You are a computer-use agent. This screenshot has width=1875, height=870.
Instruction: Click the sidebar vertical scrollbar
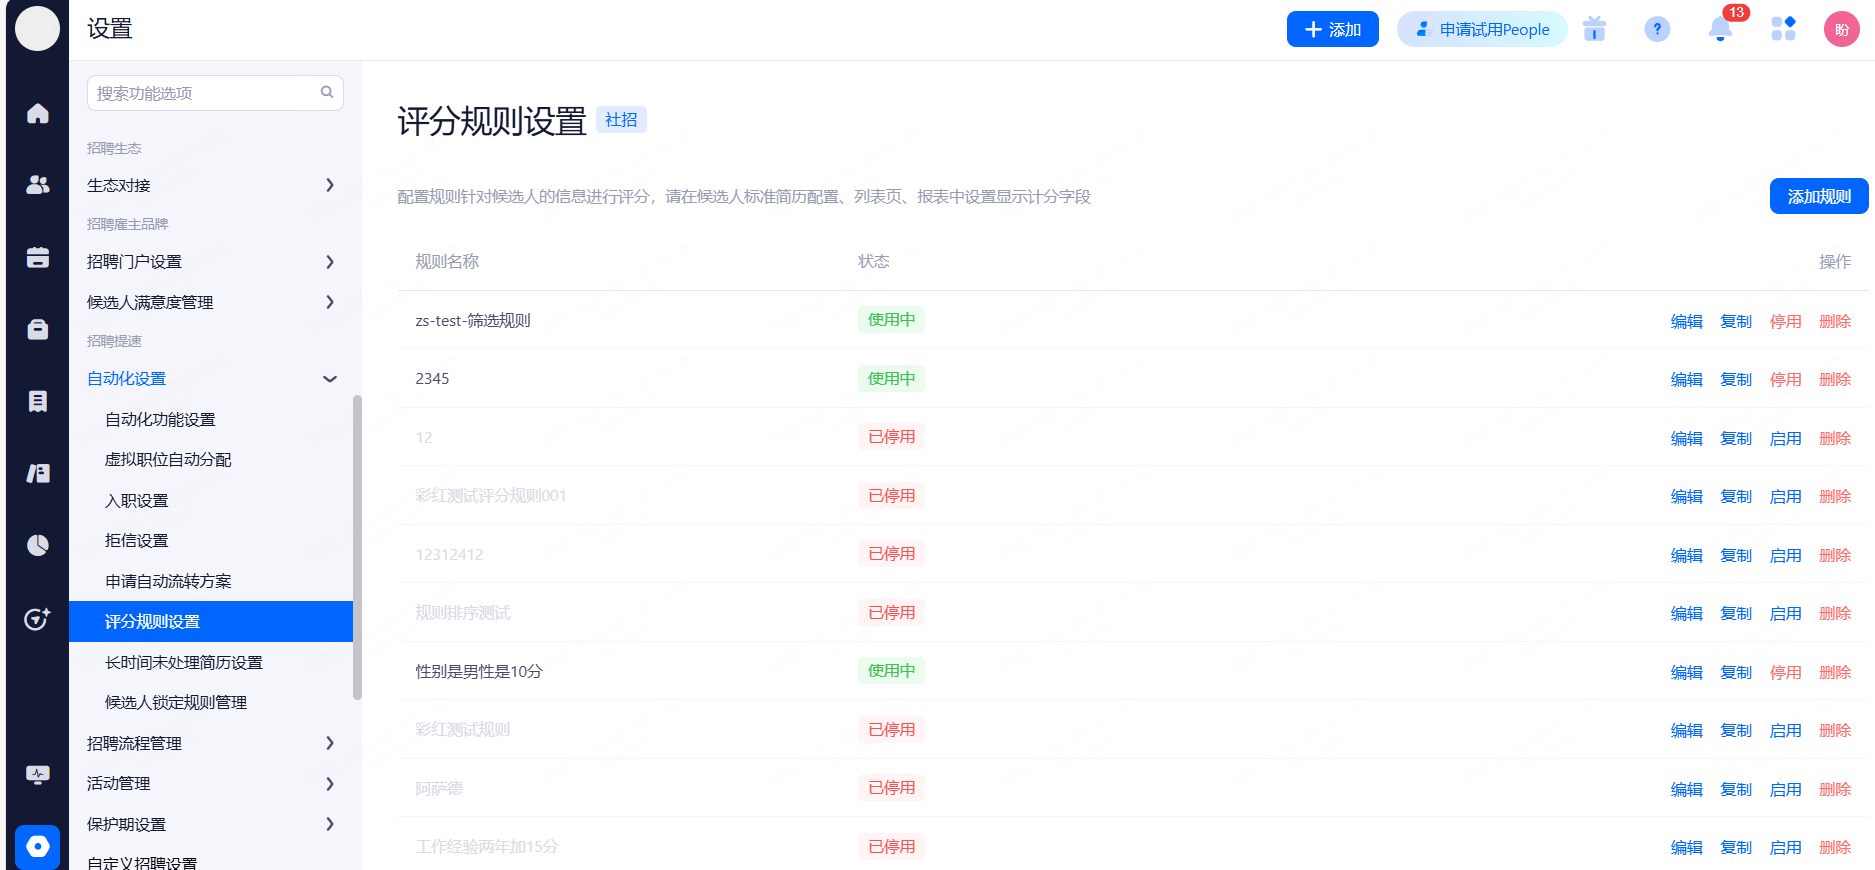357,547
